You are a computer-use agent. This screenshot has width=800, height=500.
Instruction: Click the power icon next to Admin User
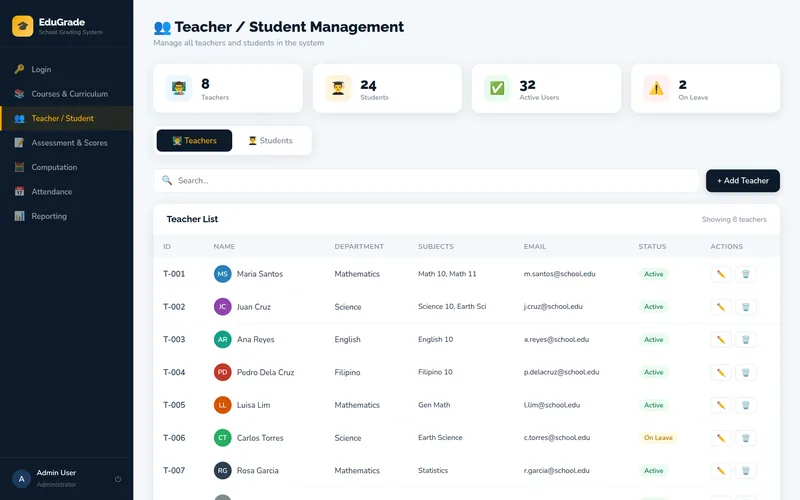pyautogui.click(x=118, y=479)
